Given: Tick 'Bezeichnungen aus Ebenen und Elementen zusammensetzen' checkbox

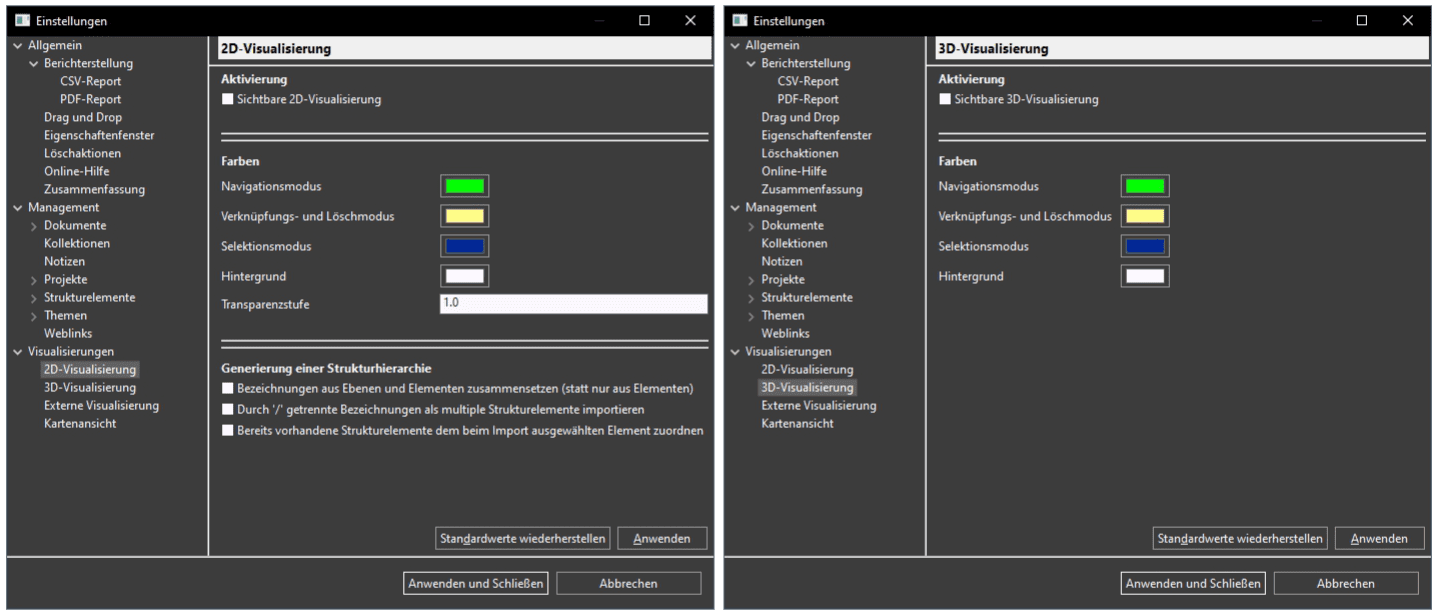Looking at the screenshot, I should click(228, 388).
